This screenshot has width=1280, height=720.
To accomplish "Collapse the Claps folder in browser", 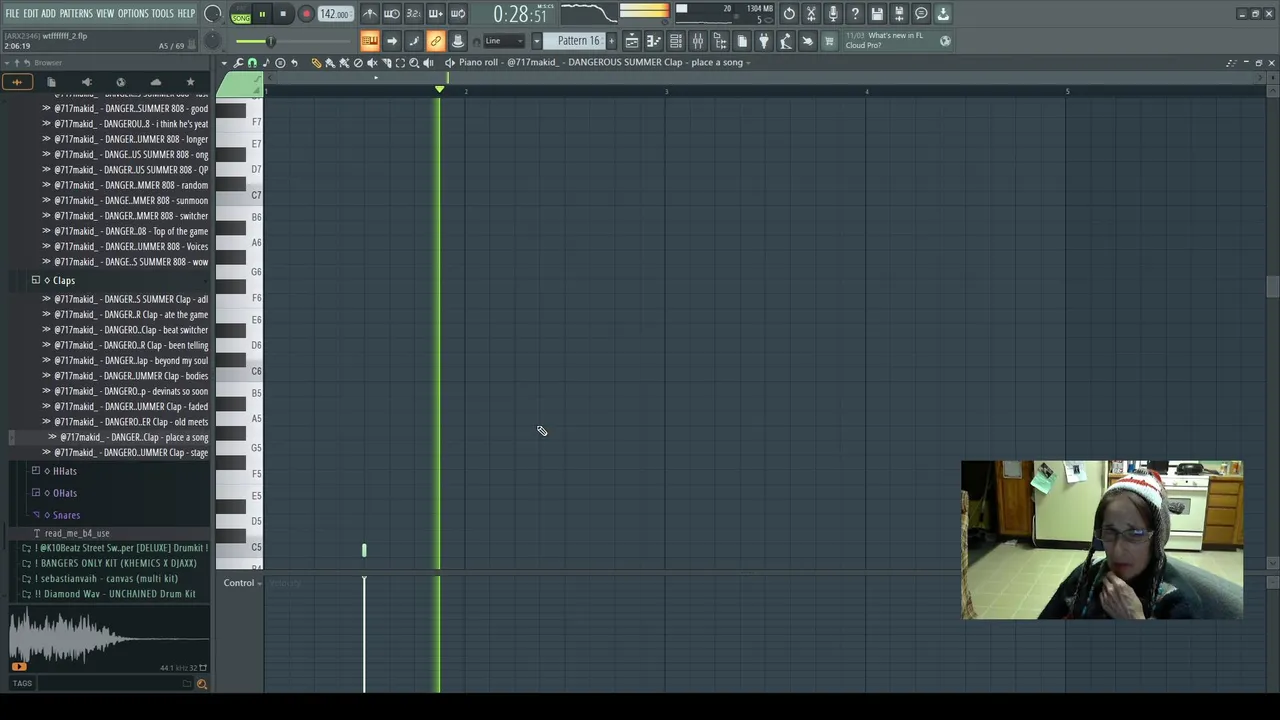I will click(36, 281).
